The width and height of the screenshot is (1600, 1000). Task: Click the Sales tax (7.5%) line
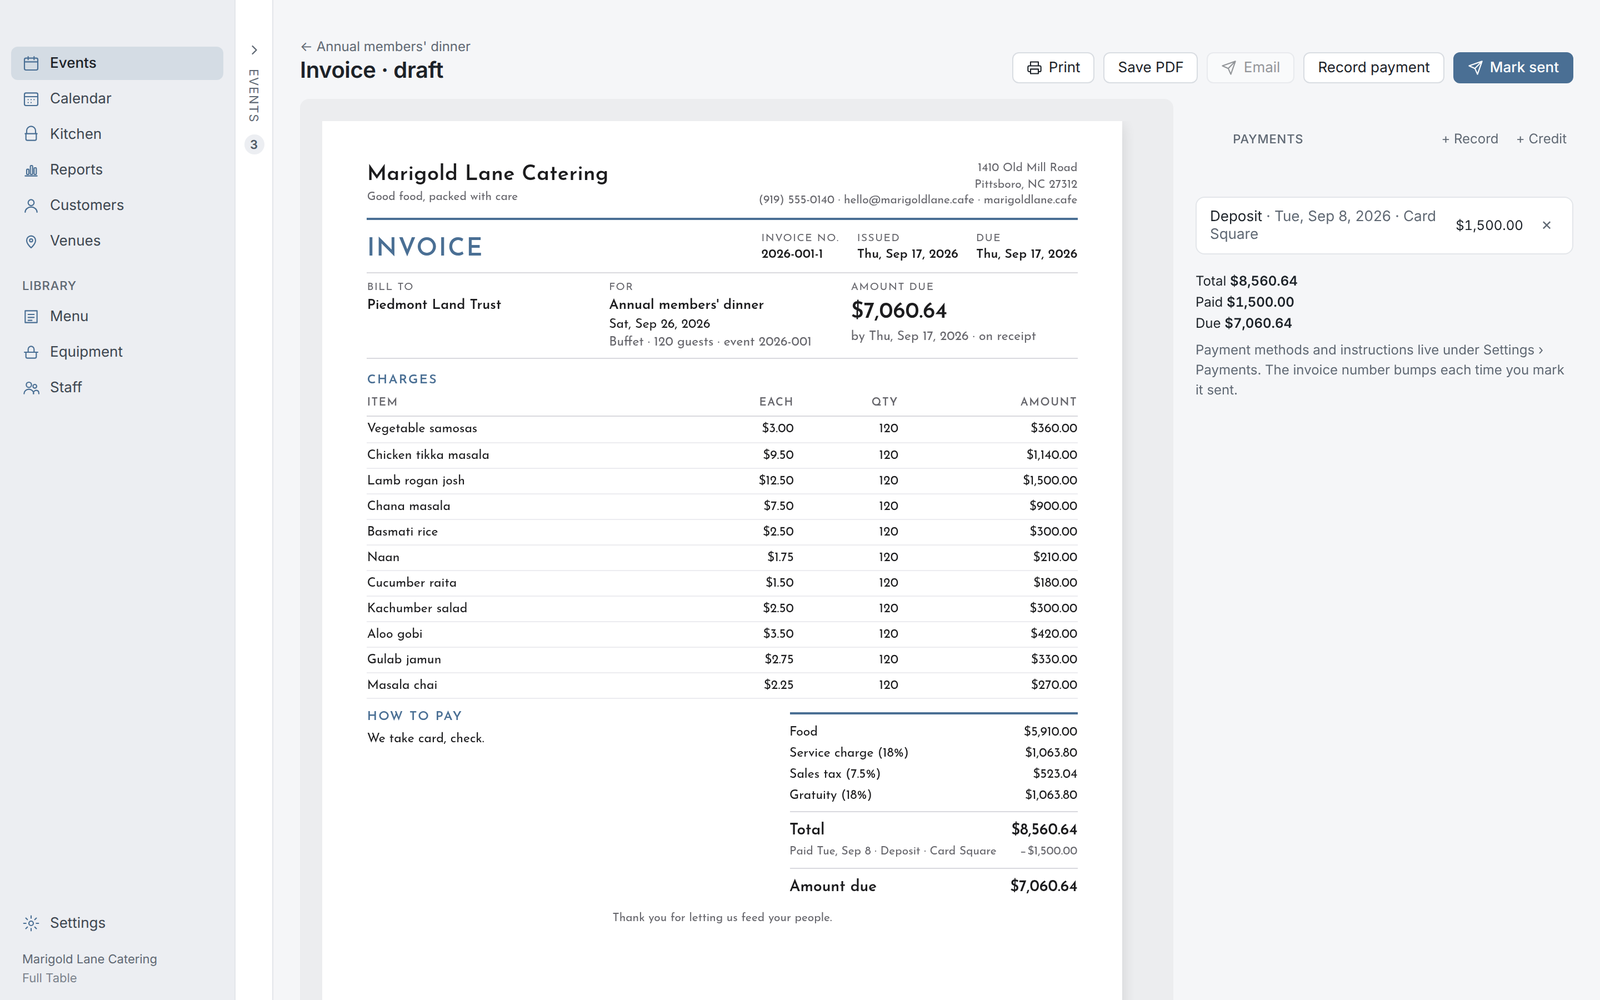(x=933, y=773)
